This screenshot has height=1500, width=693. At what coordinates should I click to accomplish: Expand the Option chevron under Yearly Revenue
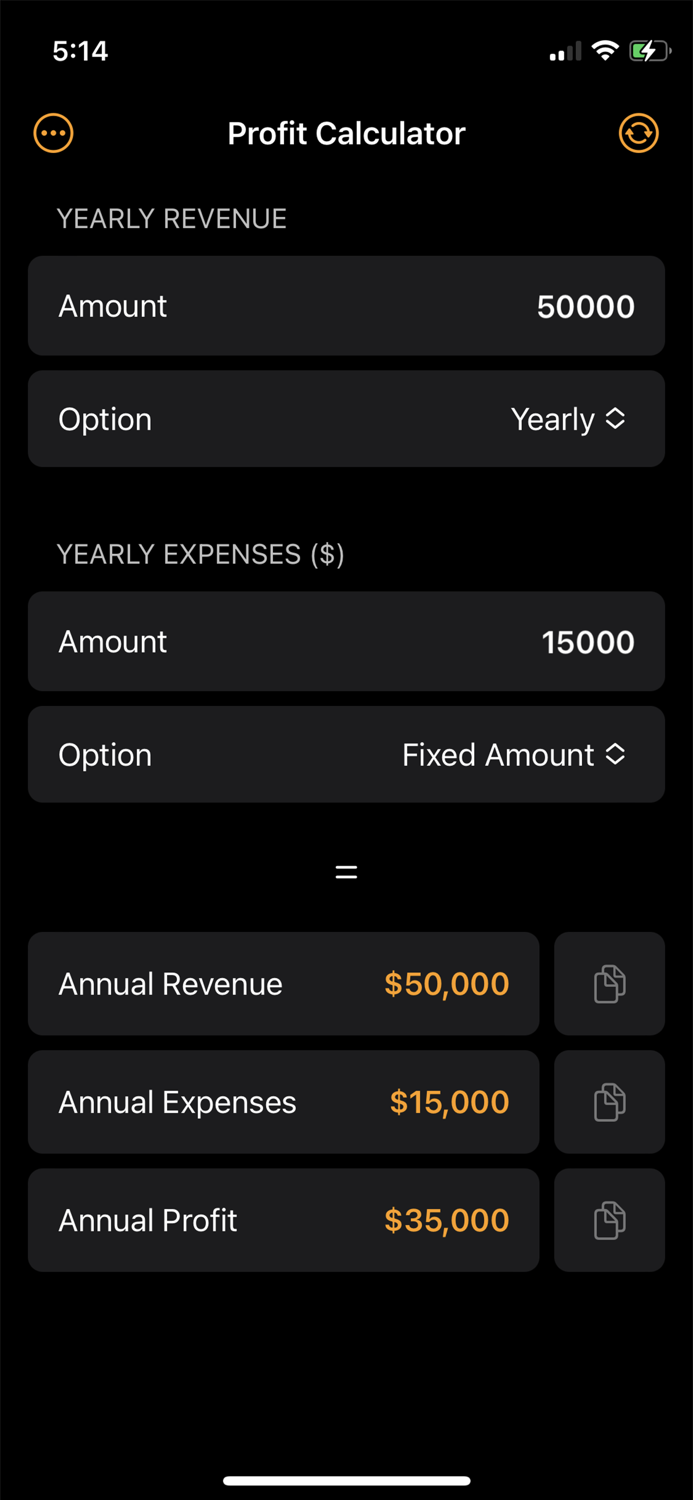617,419
